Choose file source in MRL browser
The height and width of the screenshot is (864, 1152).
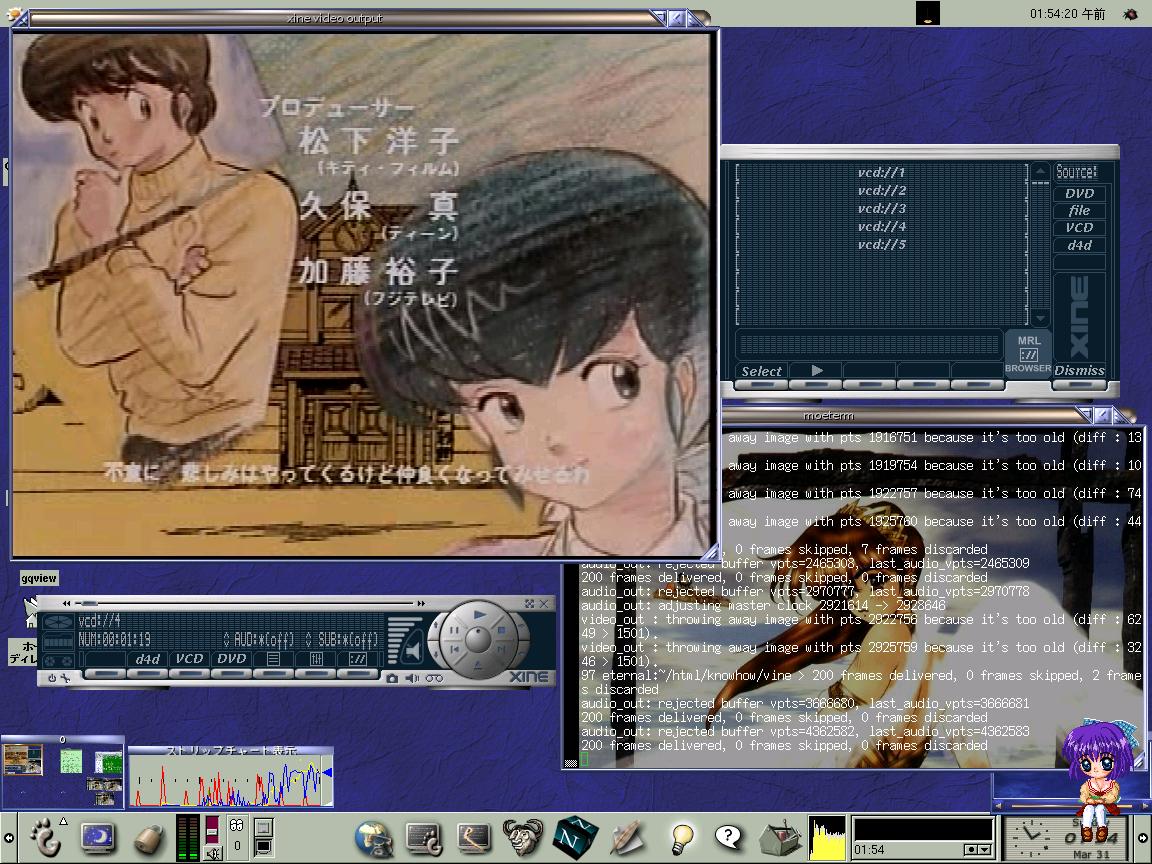tap(1079, 210)
